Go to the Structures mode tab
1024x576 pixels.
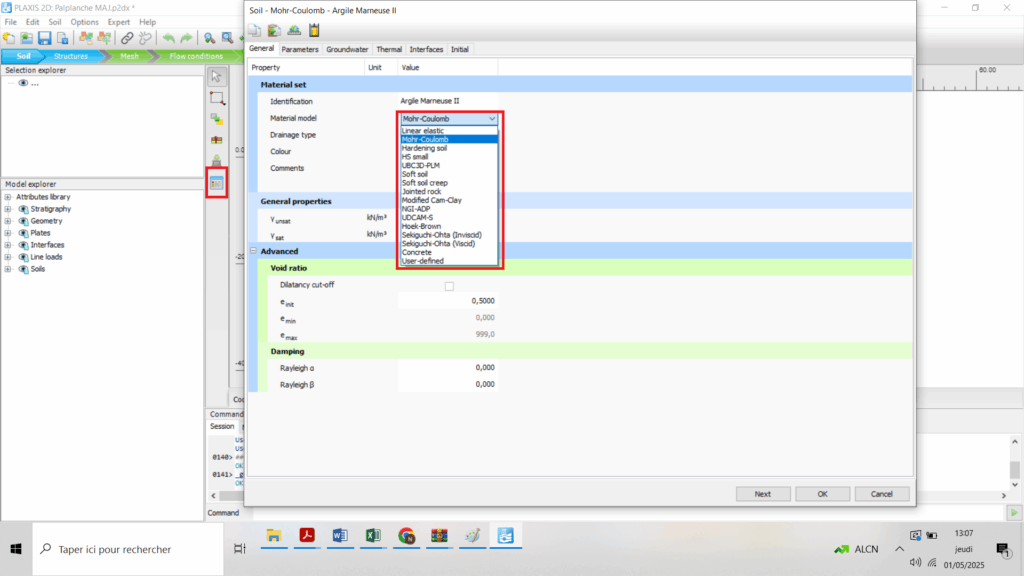click(71, 56)
